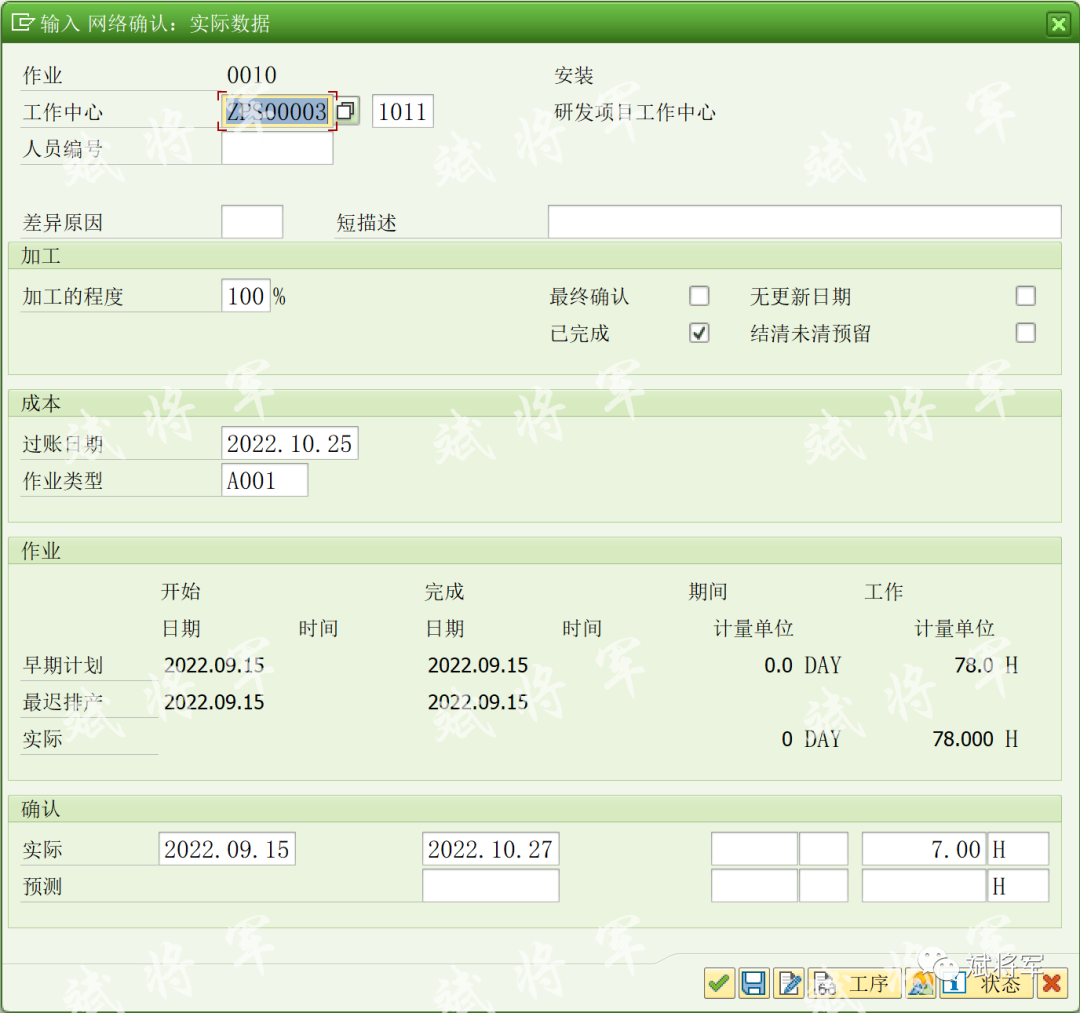Image resolution: width=1080 pixels, height=1013 pixels.
Task: Save the network confirmation with the floppy disk icon
Action: (754, 983)
